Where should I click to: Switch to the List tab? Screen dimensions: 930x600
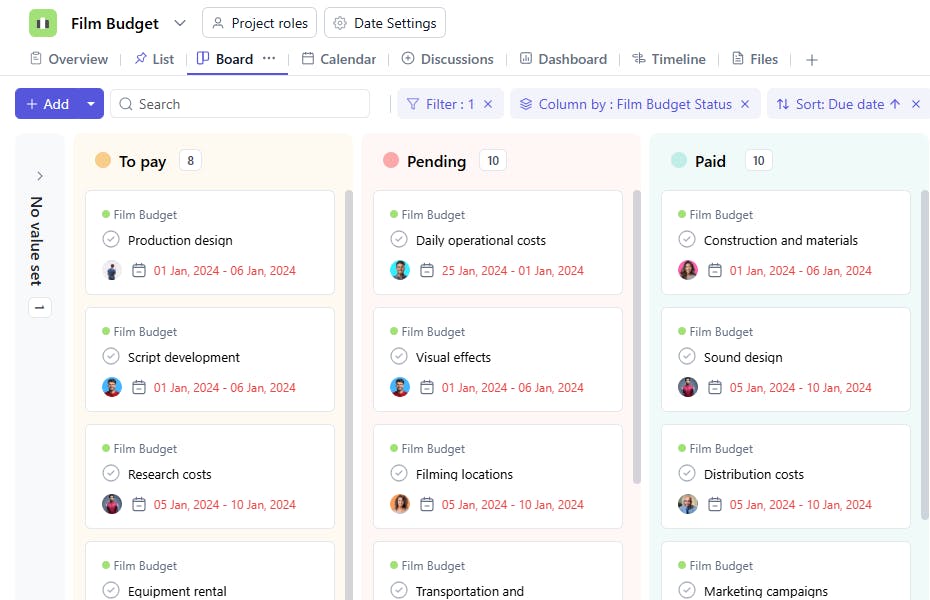(x=154, y=59)
